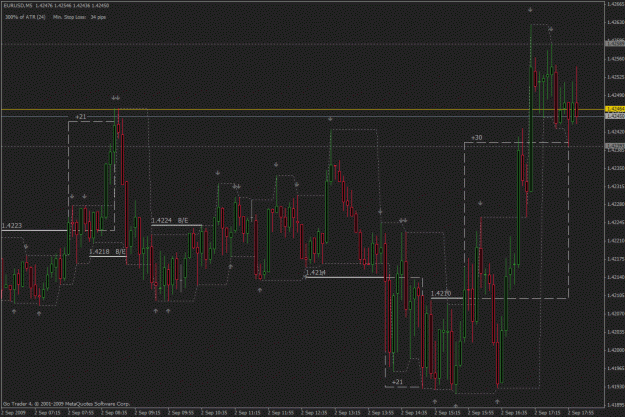Click '2 Sep 10:35' on the time axis
Viewport: 625px width, 417px height.
tap(214, 413)
